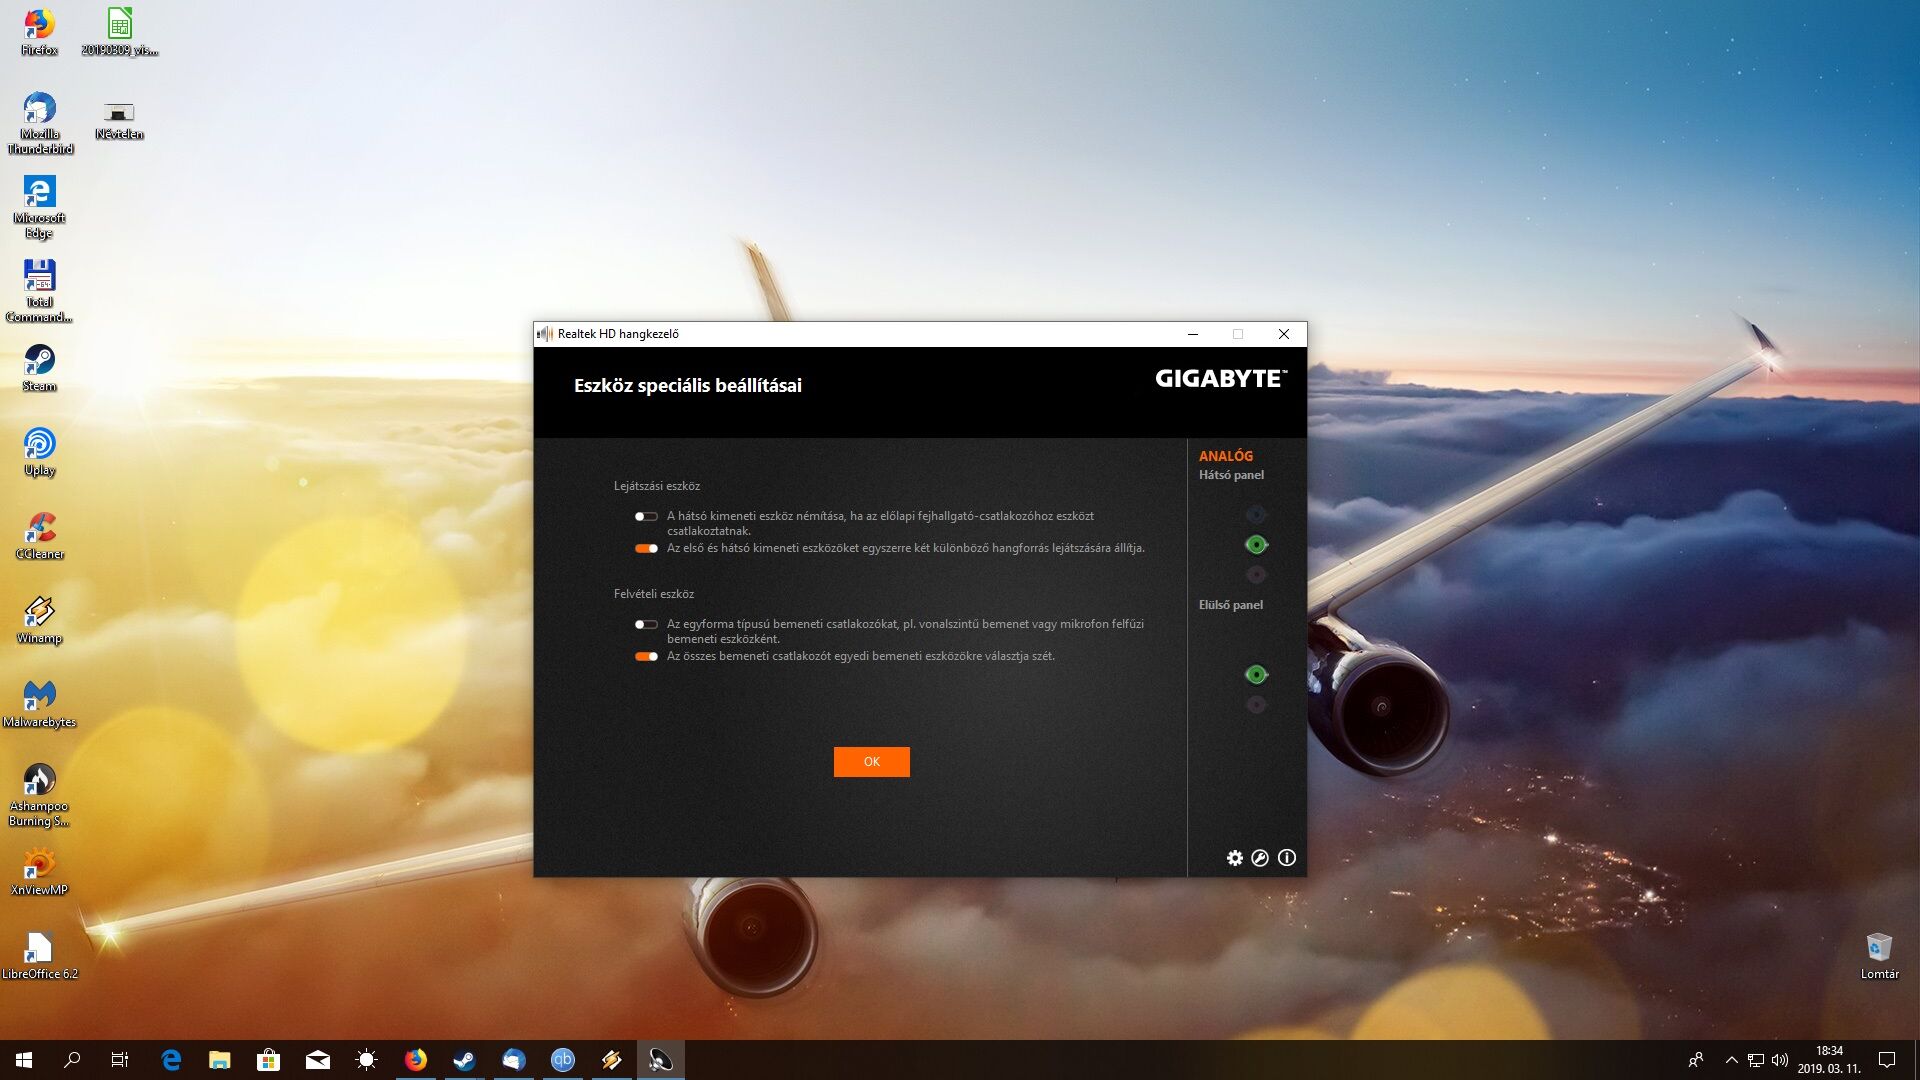Open the Lomtár recycle bin icon
Screen dimensions: 1920x1080
1879,955
